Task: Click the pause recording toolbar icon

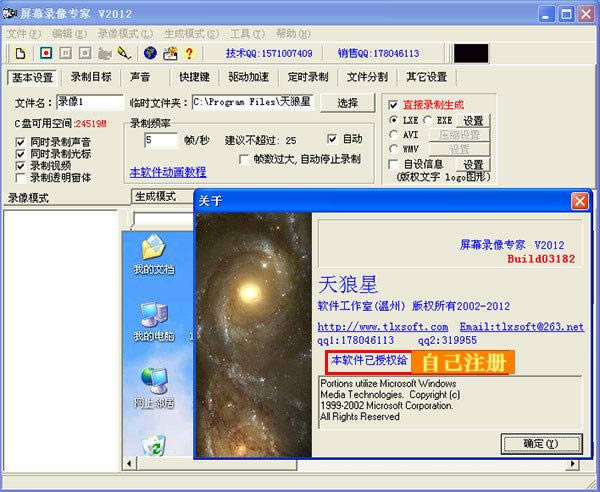Action: [x=65, y=53]
